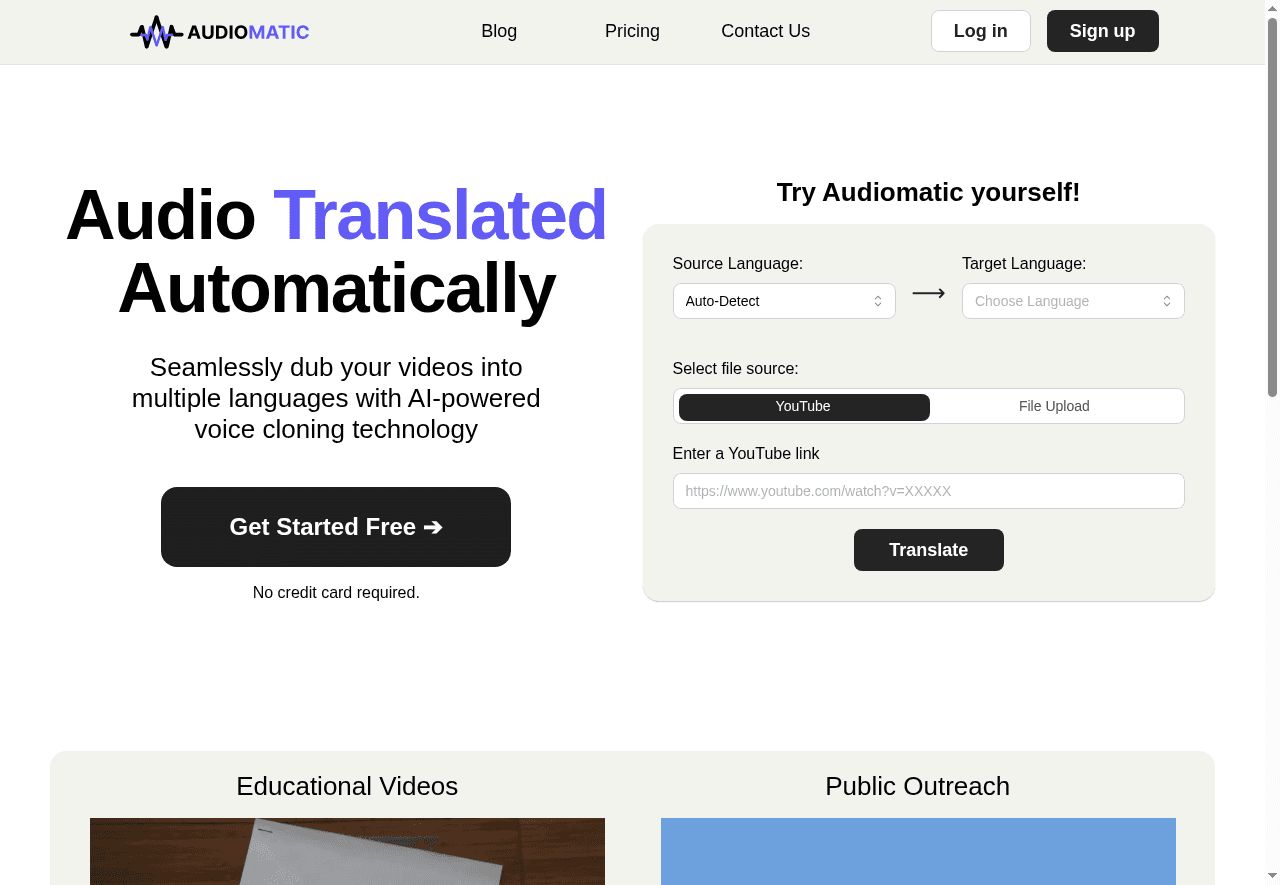Open the Contact Us page
This screenshot has height=885, width=1280.
765,31
